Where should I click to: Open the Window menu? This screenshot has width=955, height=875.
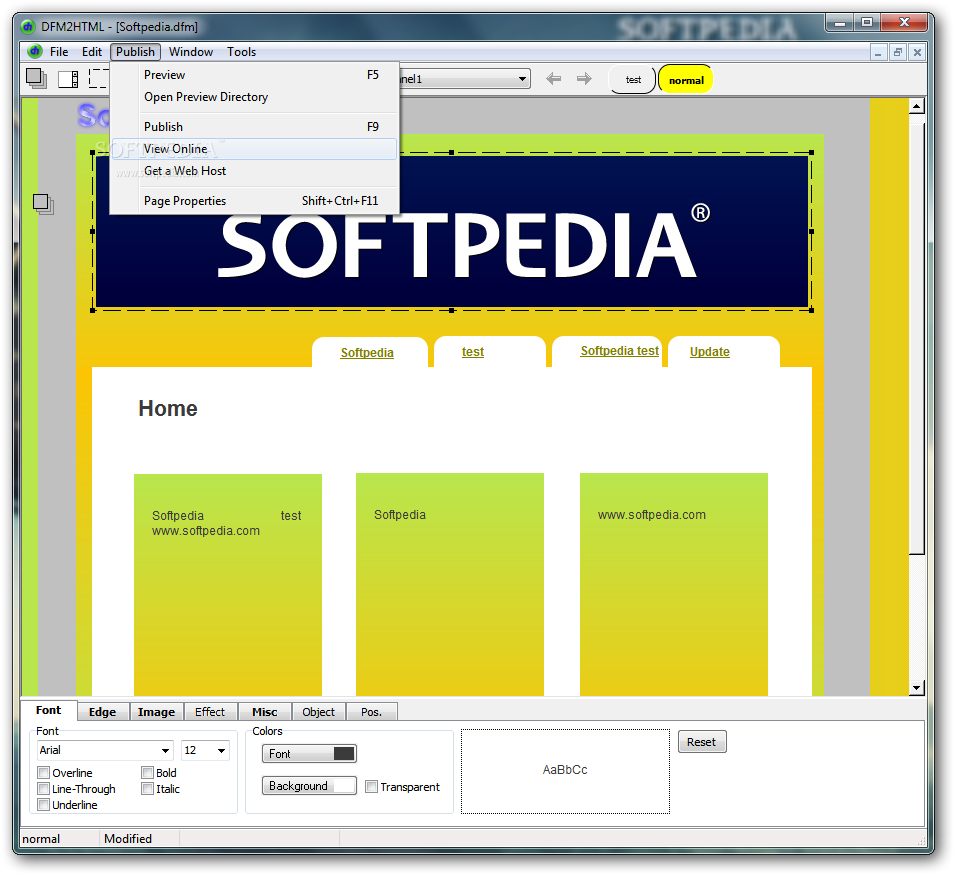click(191, 52)
